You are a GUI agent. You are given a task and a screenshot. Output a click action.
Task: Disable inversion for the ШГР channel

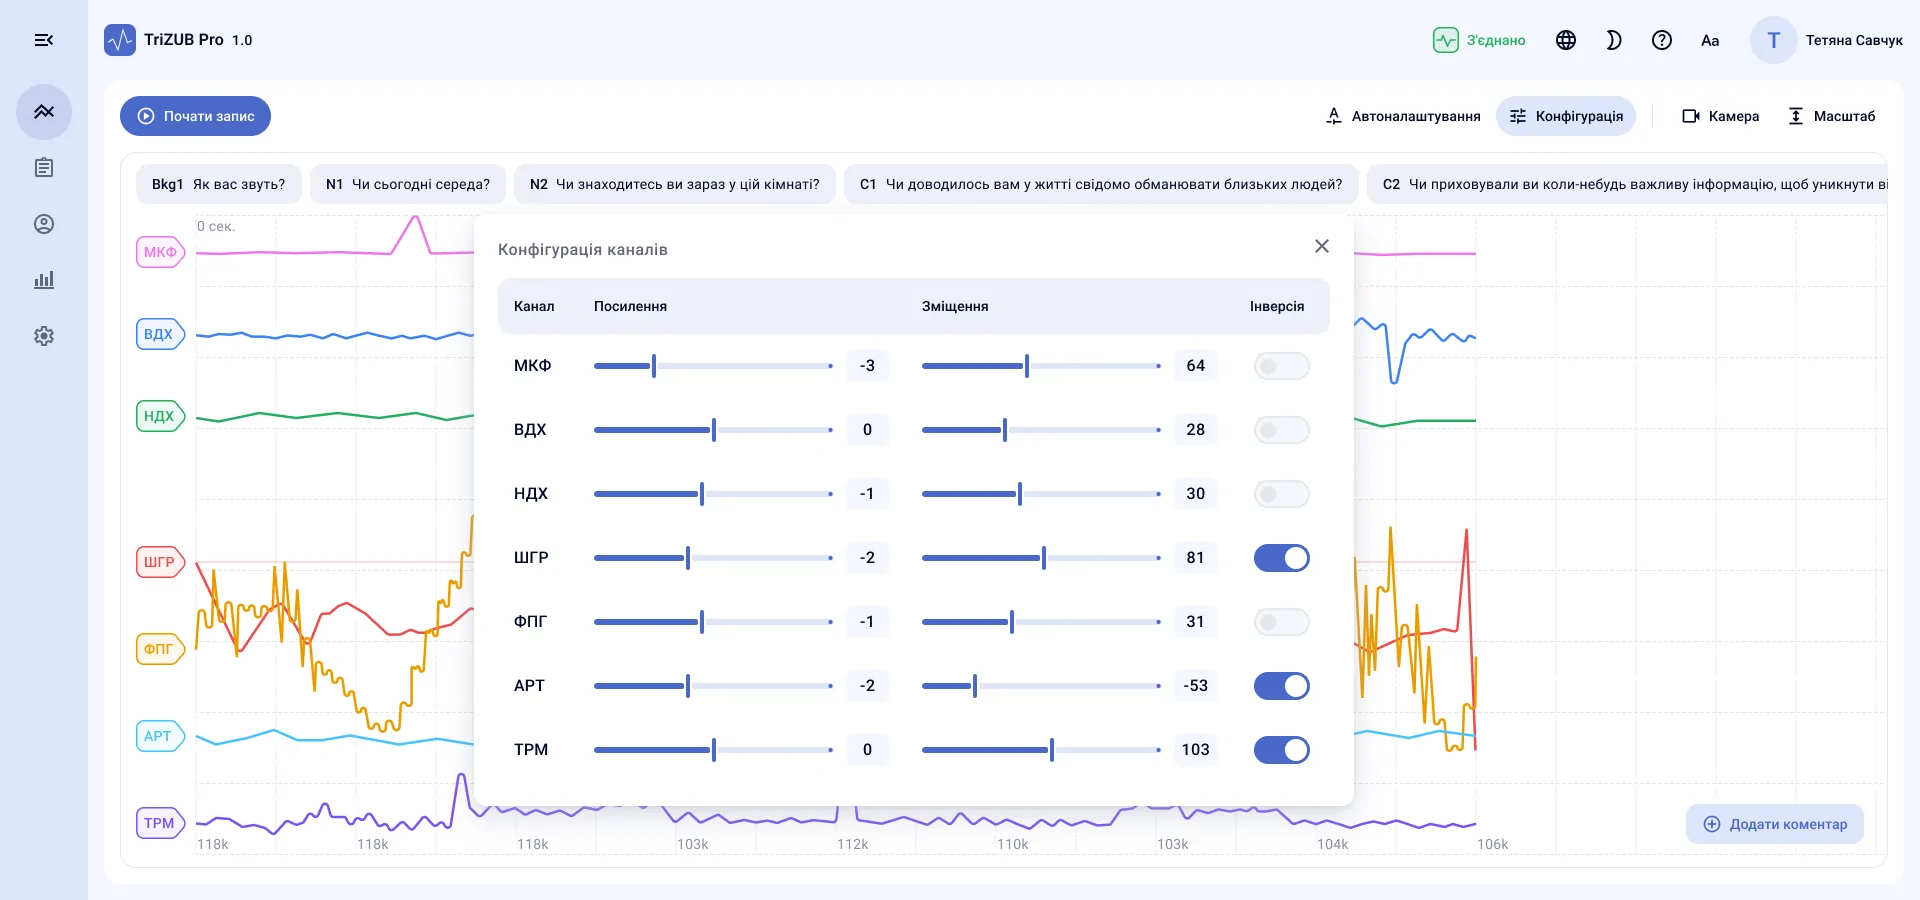(1282, 558)
